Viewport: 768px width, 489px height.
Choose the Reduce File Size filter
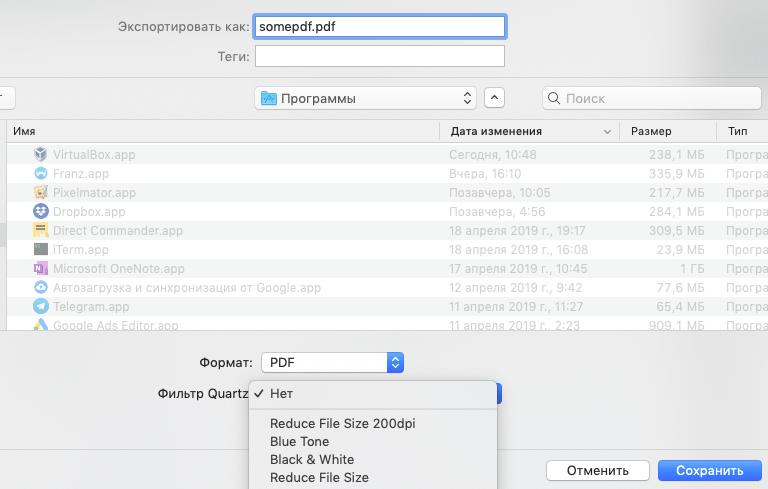coord(373,477)
